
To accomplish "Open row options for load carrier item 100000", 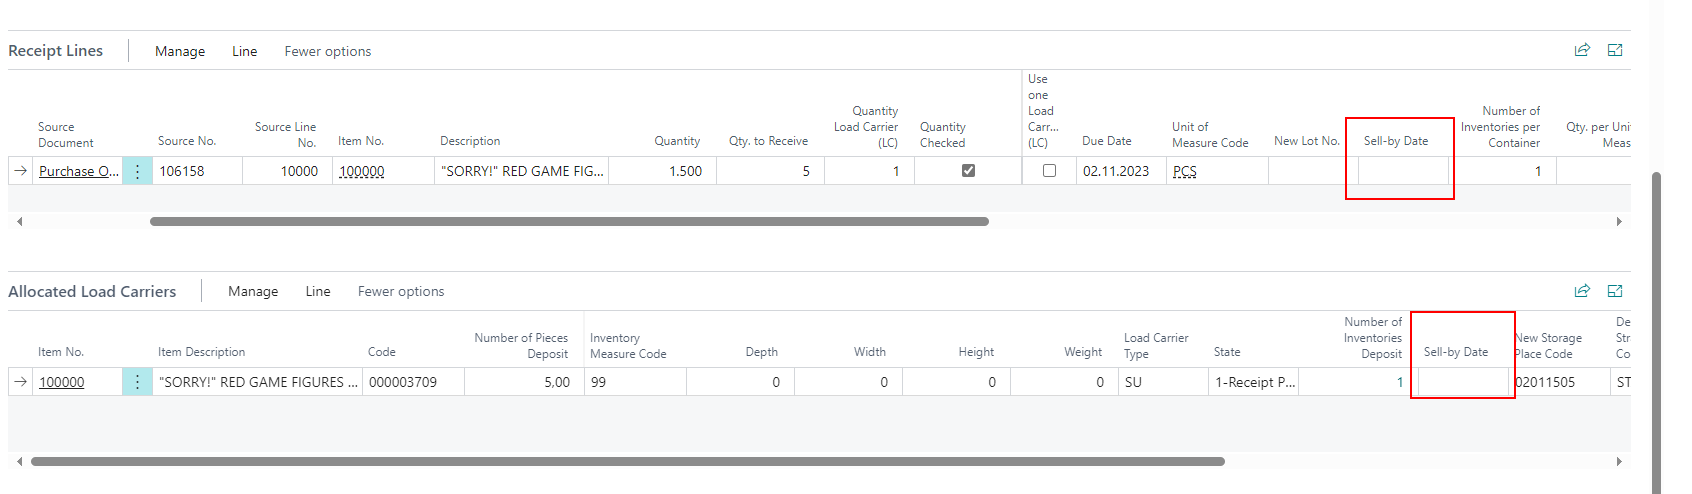I will click(x=137, y=382).
